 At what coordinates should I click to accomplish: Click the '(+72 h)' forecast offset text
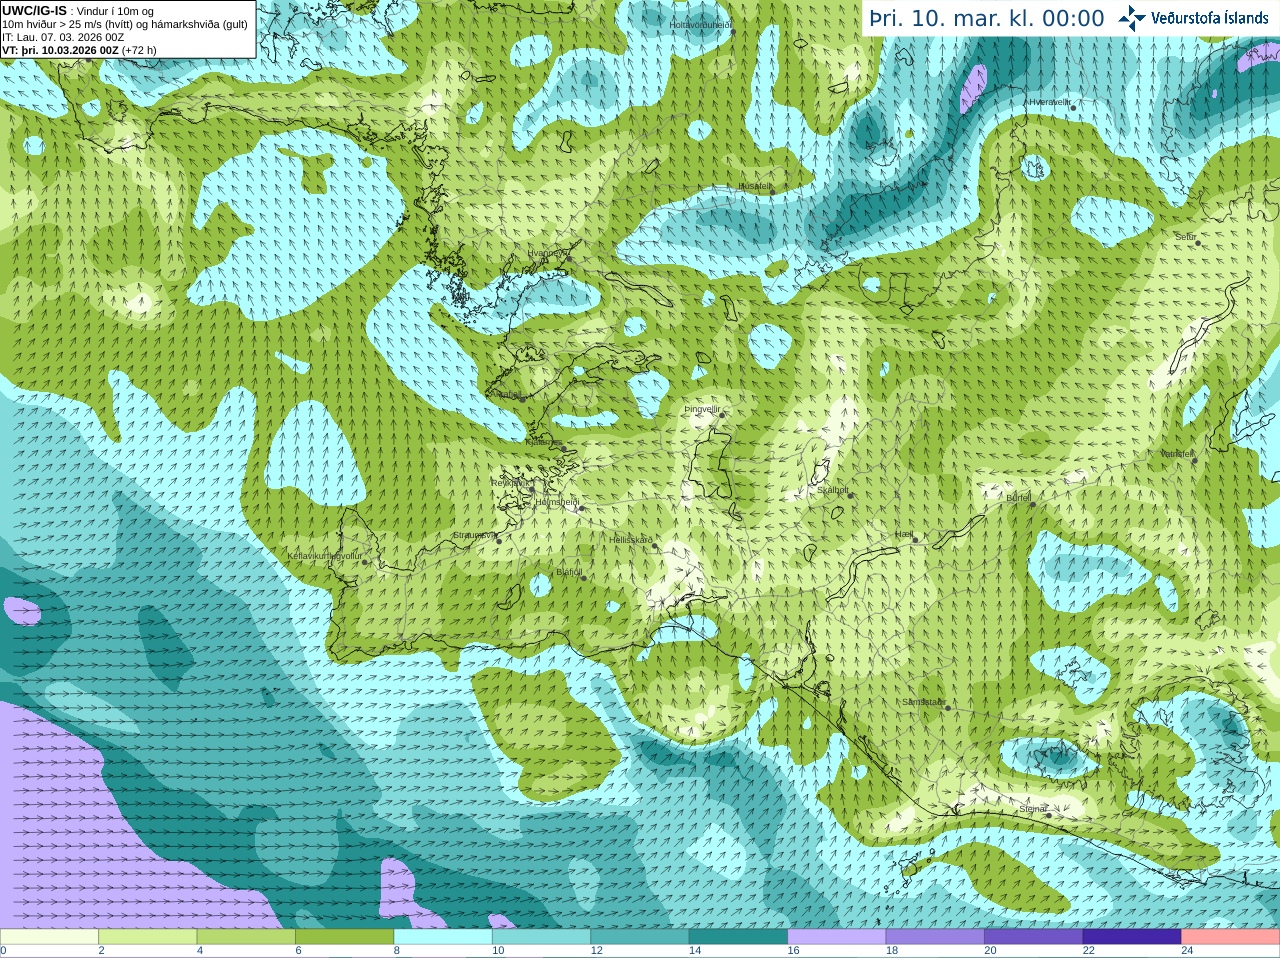pyautogui.click(x=139, y=50)
